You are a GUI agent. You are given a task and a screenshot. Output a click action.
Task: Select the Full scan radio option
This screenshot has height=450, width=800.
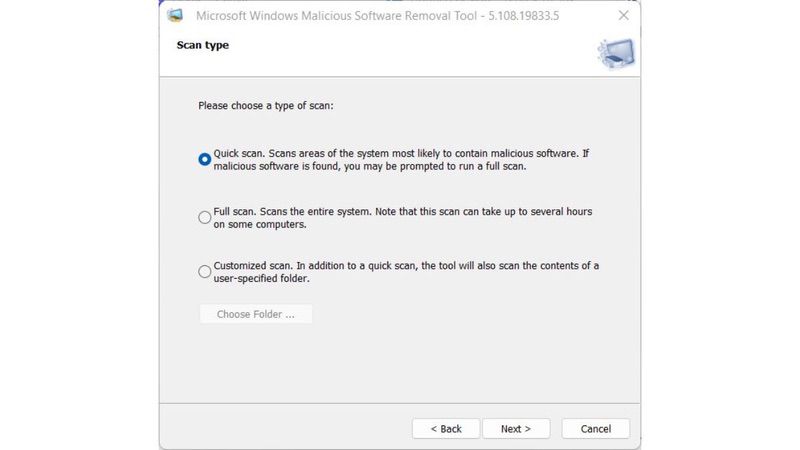205,217
